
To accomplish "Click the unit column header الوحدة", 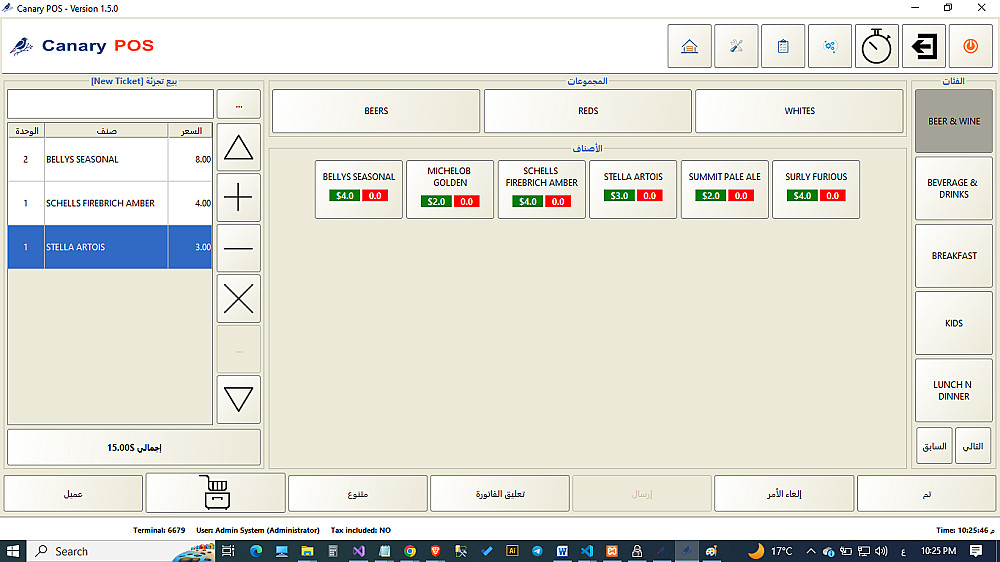I will [26, 131].
